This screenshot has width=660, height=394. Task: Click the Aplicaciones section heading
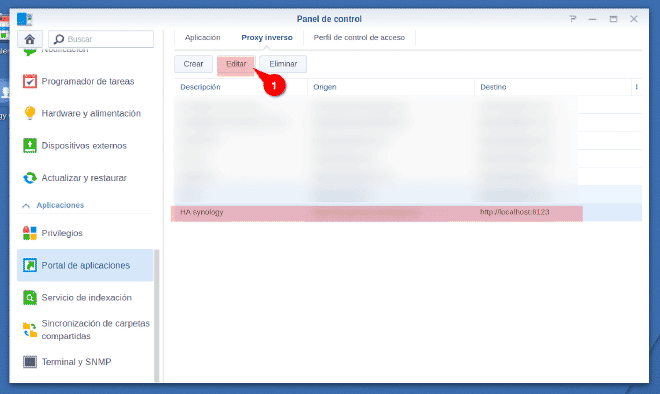tap(60, 205)
